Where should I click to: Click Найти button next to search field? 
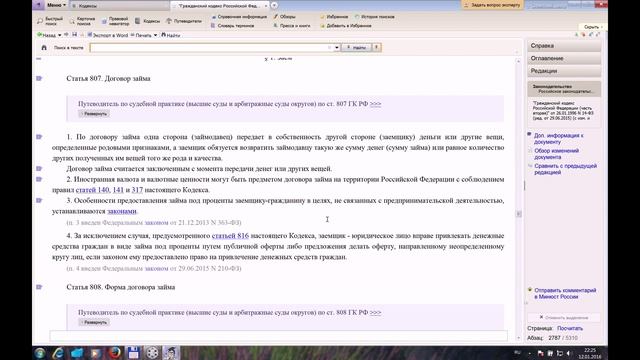[x=356, y=48]
